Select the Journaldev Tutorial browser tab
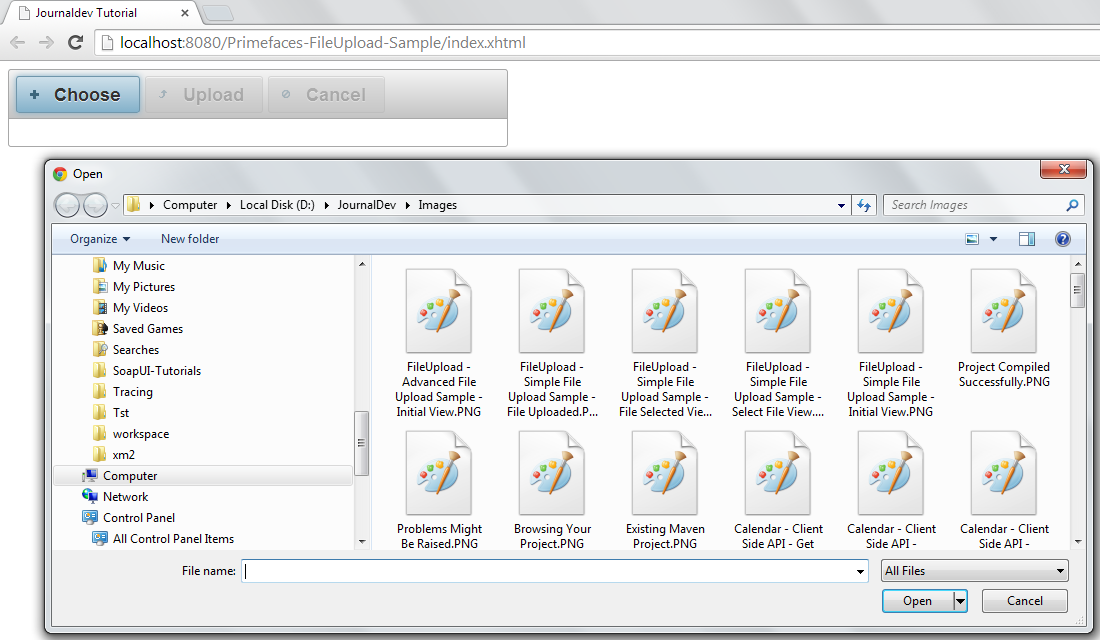The image size is (1100, 640). click(x=98, y=13)
